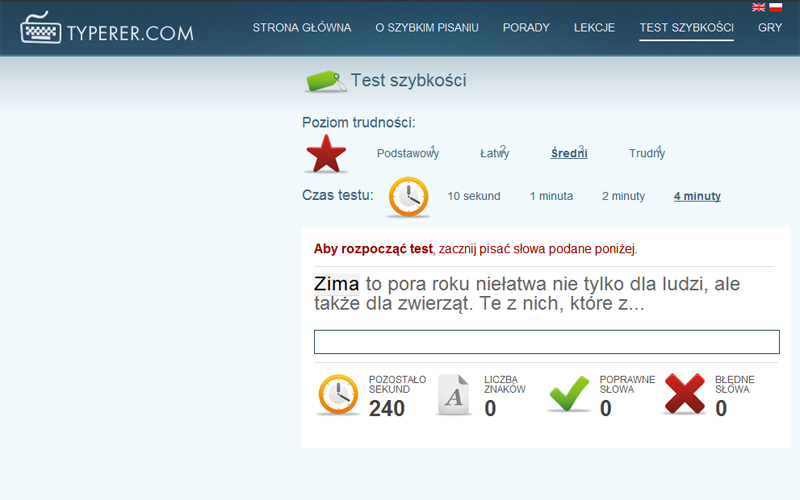Image resolution: width=800 pixels, height=500 pixels.
Task: Switch language with the Polish flag
Action: (x=776, y=7)
